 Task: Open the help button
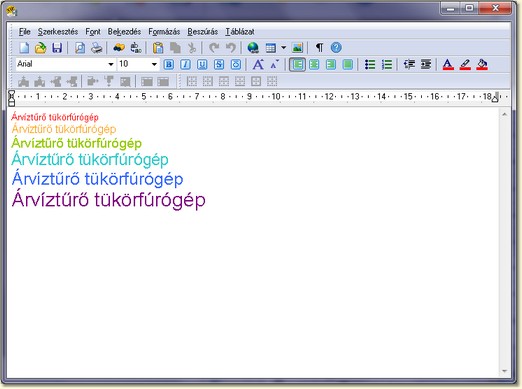(x=336, y=48)
